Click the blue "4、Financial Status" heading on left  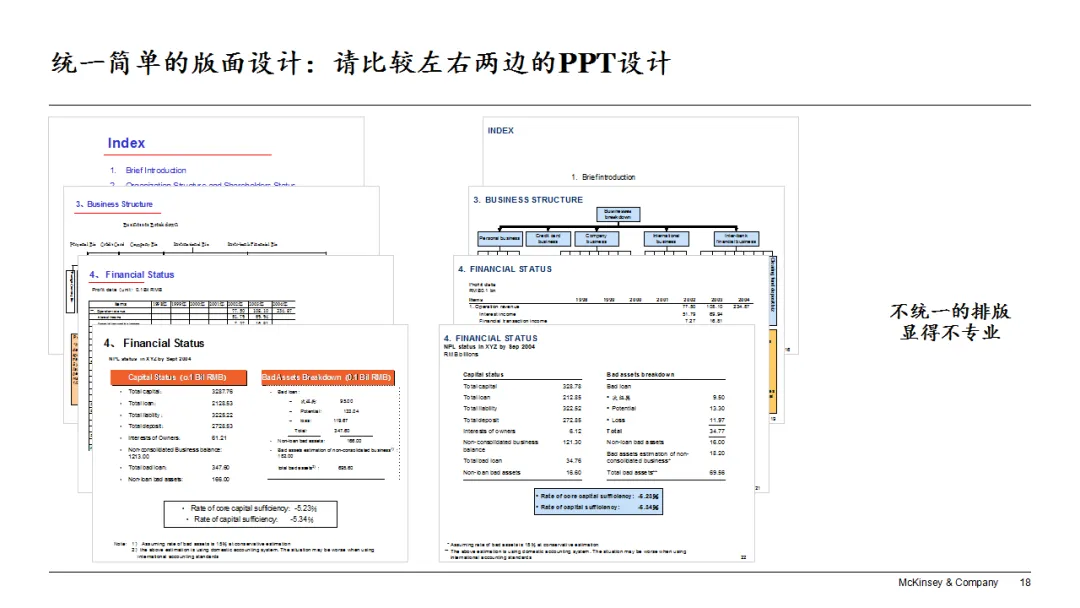pos(132,274)
